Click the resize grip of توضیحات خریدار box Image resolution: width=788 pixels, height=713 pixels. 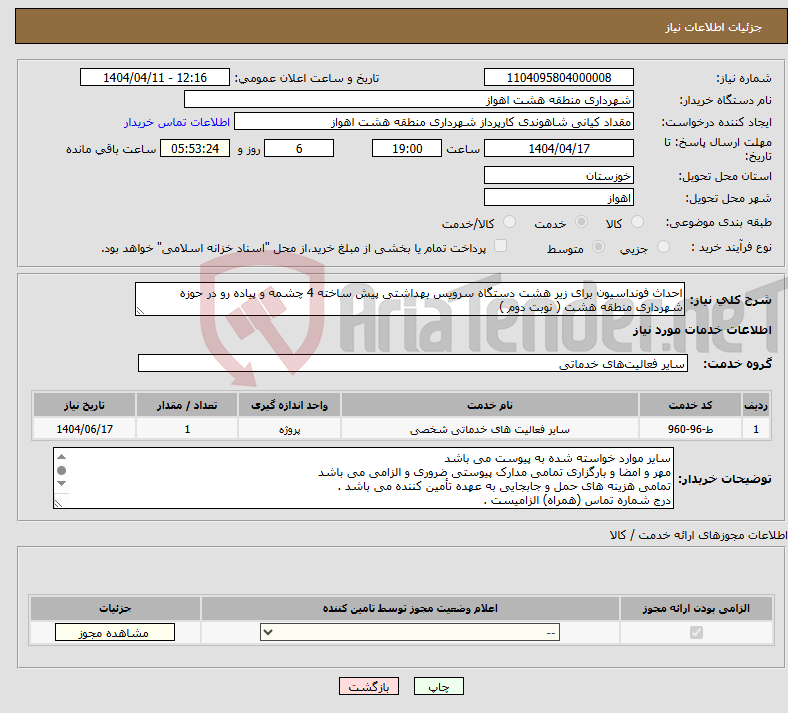pos(58,503)
